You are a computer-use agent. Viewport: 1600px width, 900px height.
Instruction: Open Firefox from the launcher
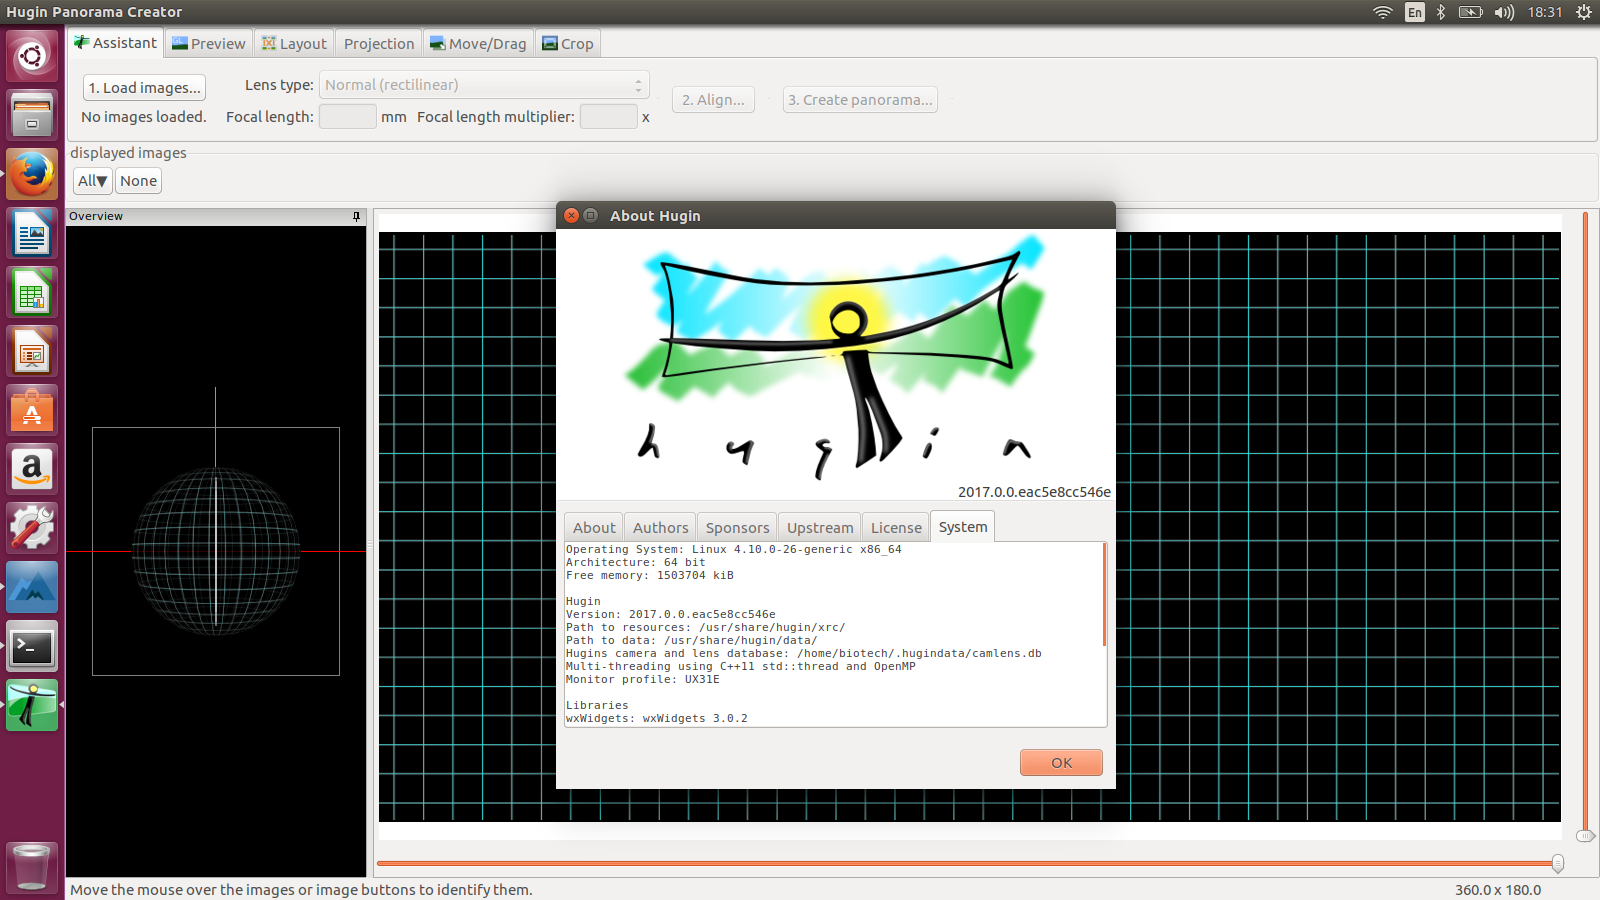tap(32, 174)
